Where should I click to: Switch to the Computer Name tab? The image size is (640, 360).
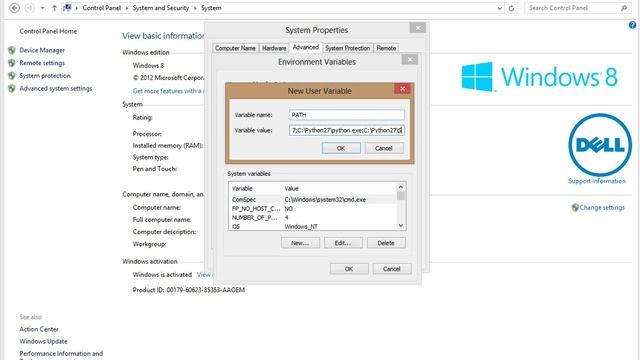coord(236,48)
